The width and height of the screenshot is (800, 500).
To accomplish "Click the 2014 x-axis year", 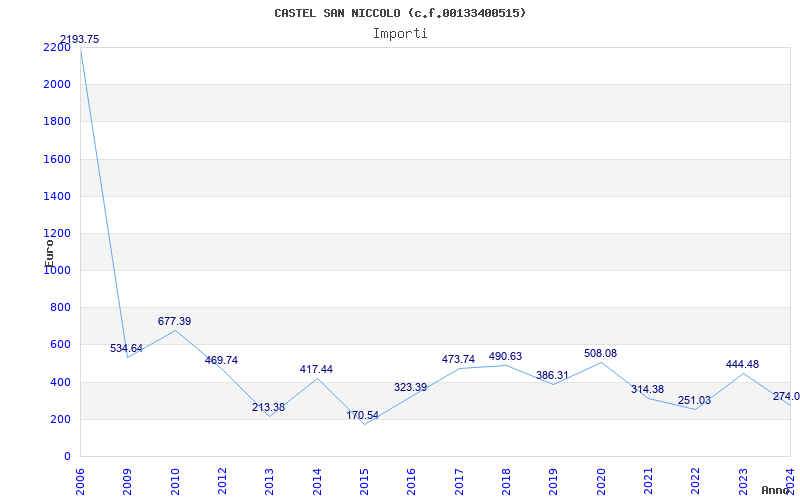I will (317, 481).
